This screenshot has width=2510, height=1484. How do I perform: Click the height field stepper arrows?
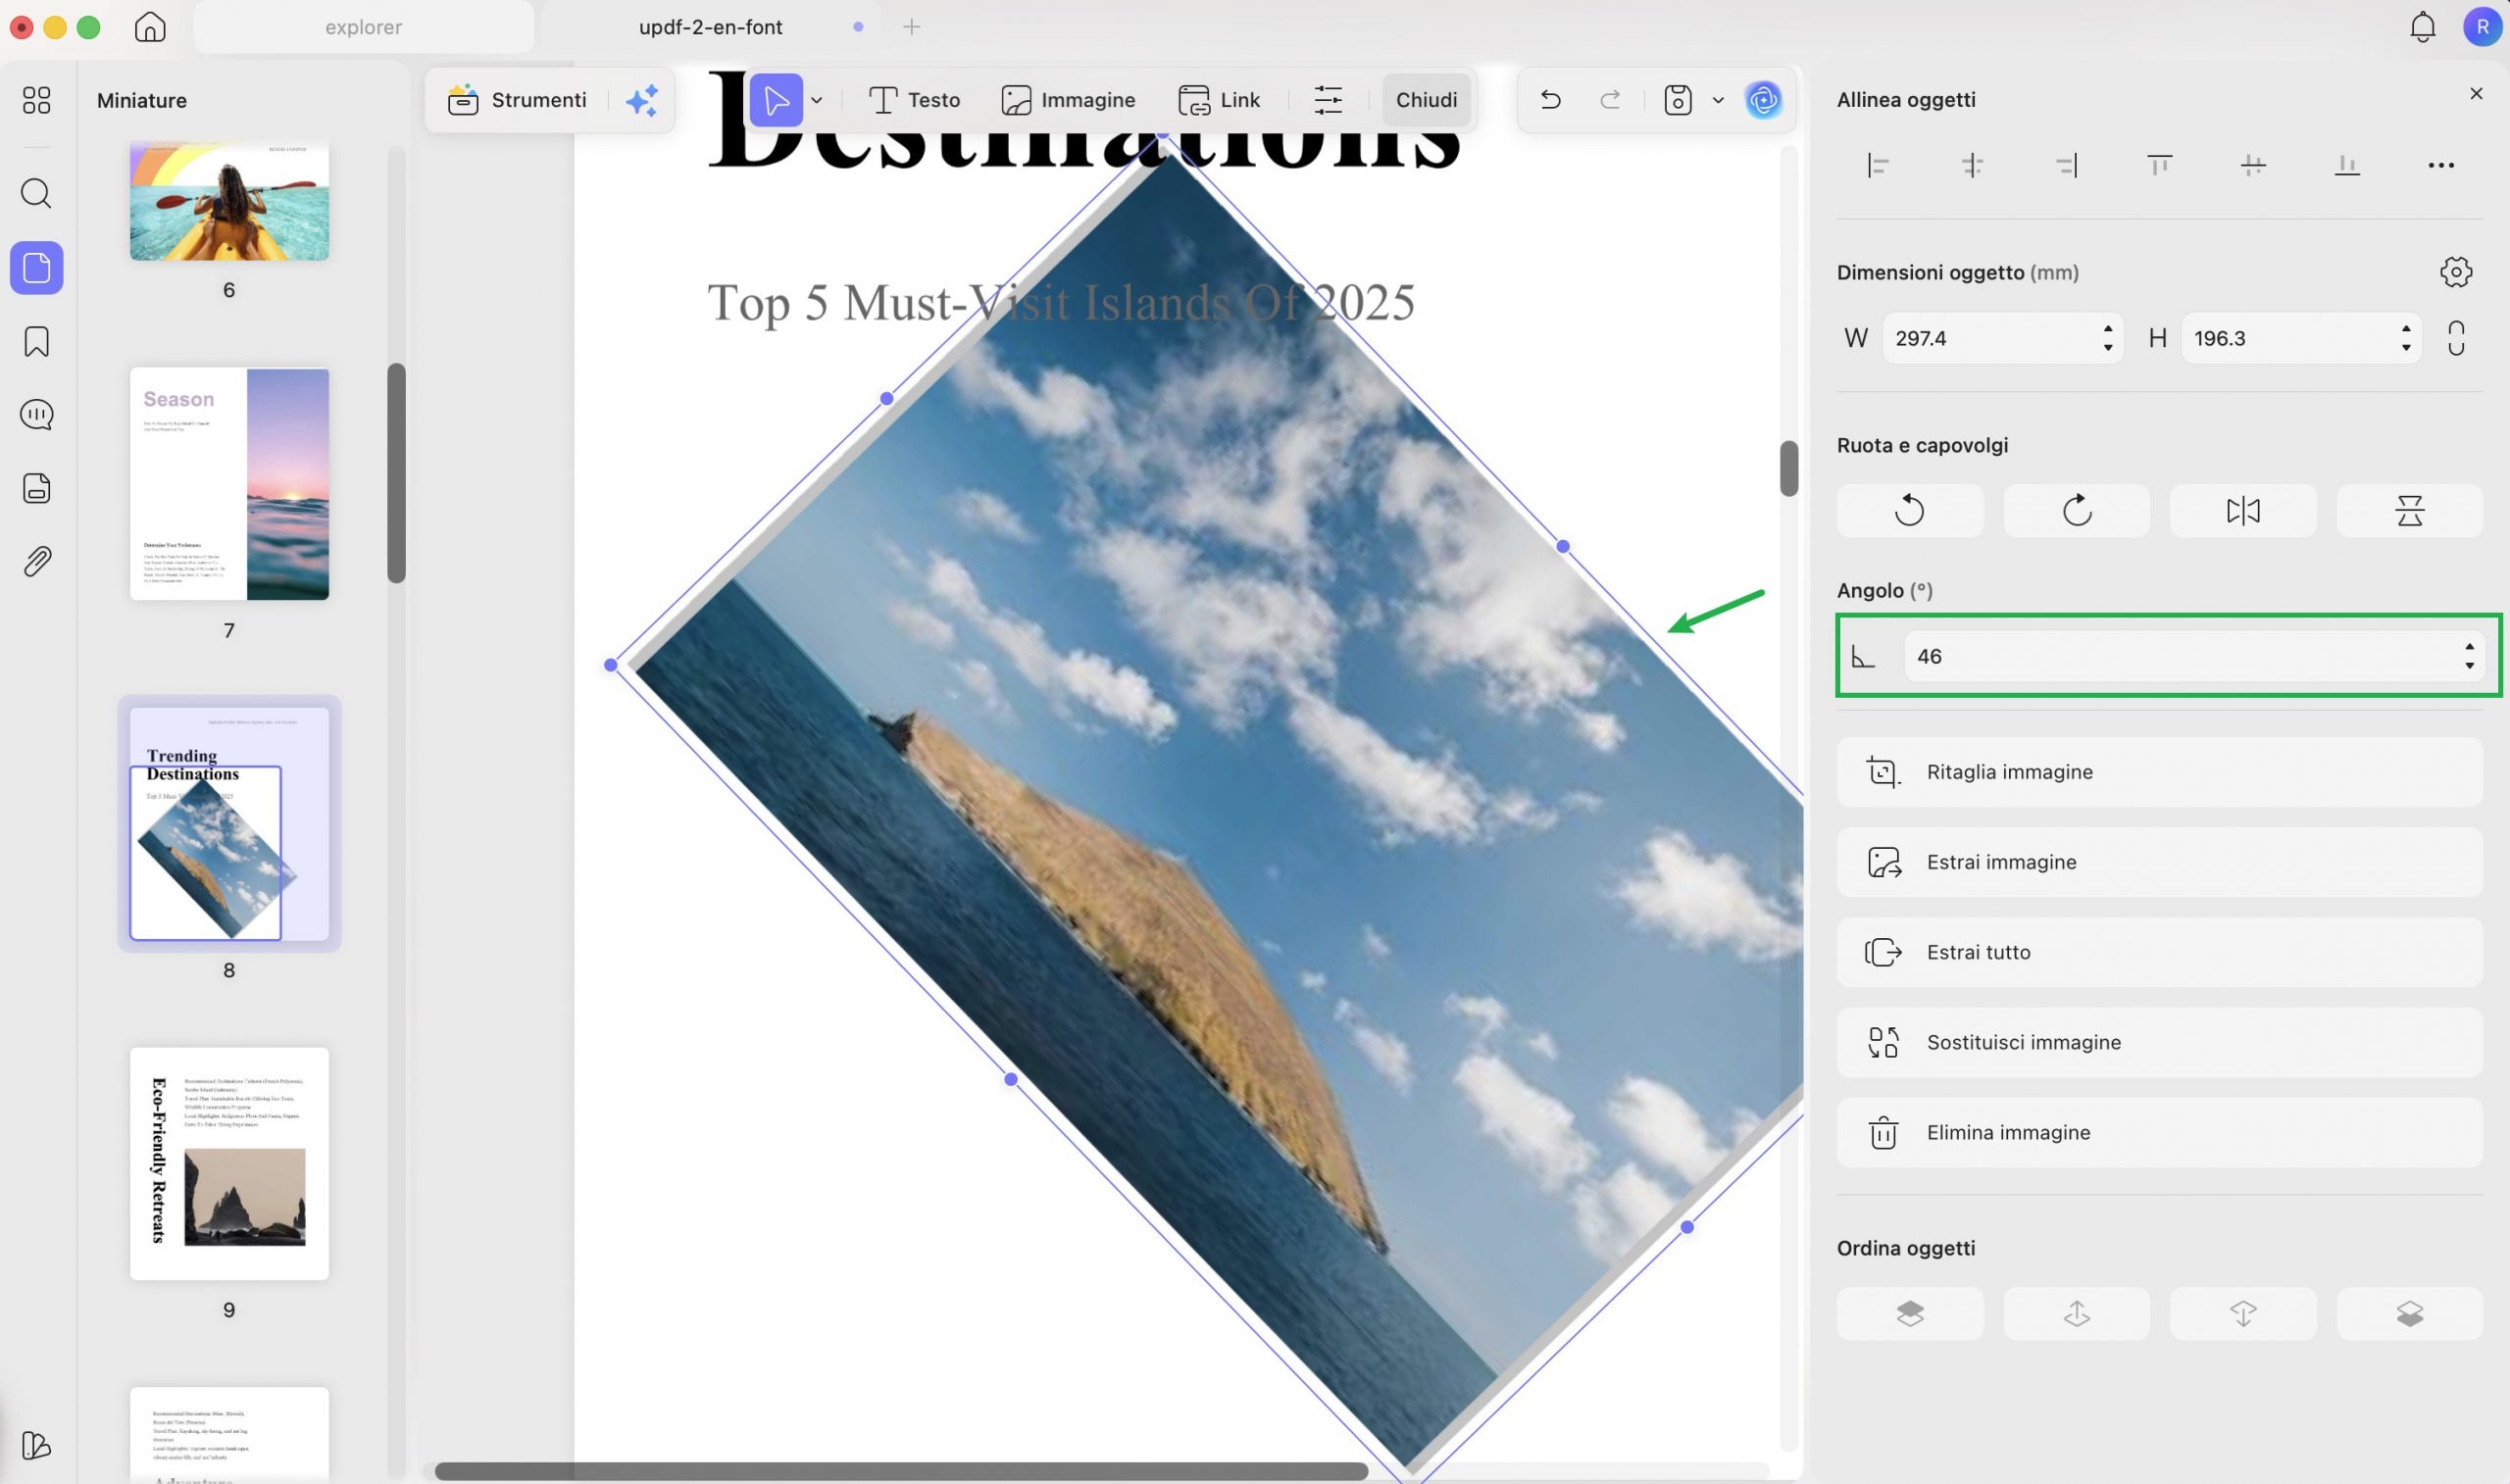click(2405, 338)
